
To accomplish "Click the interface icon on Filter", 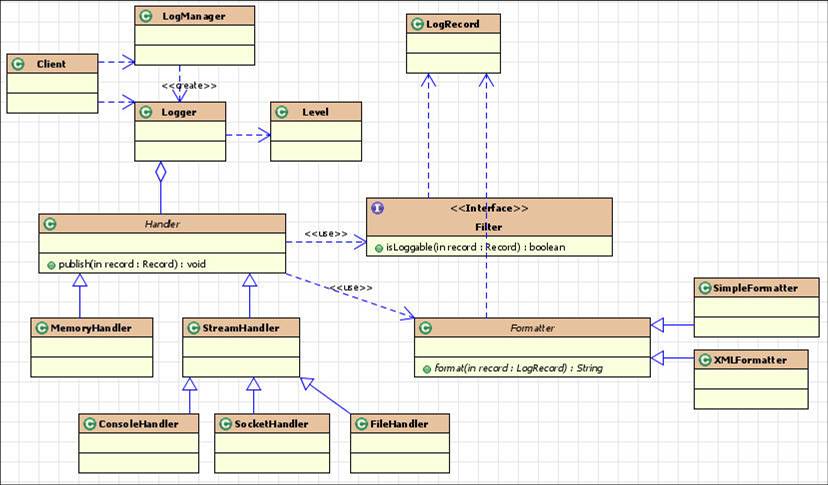I will [377, 208].
